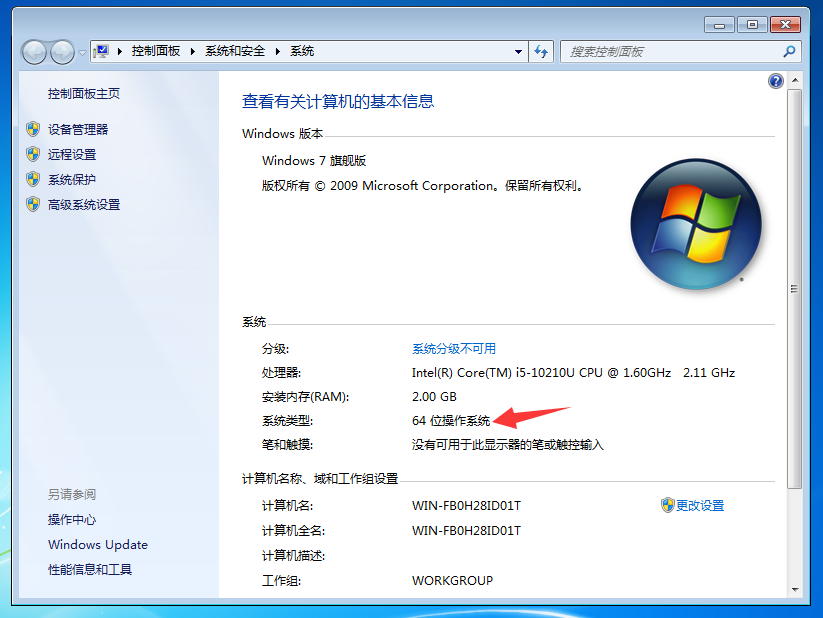Click 更改设置 link for computer name
823x618 pixels.
(700, 505)
